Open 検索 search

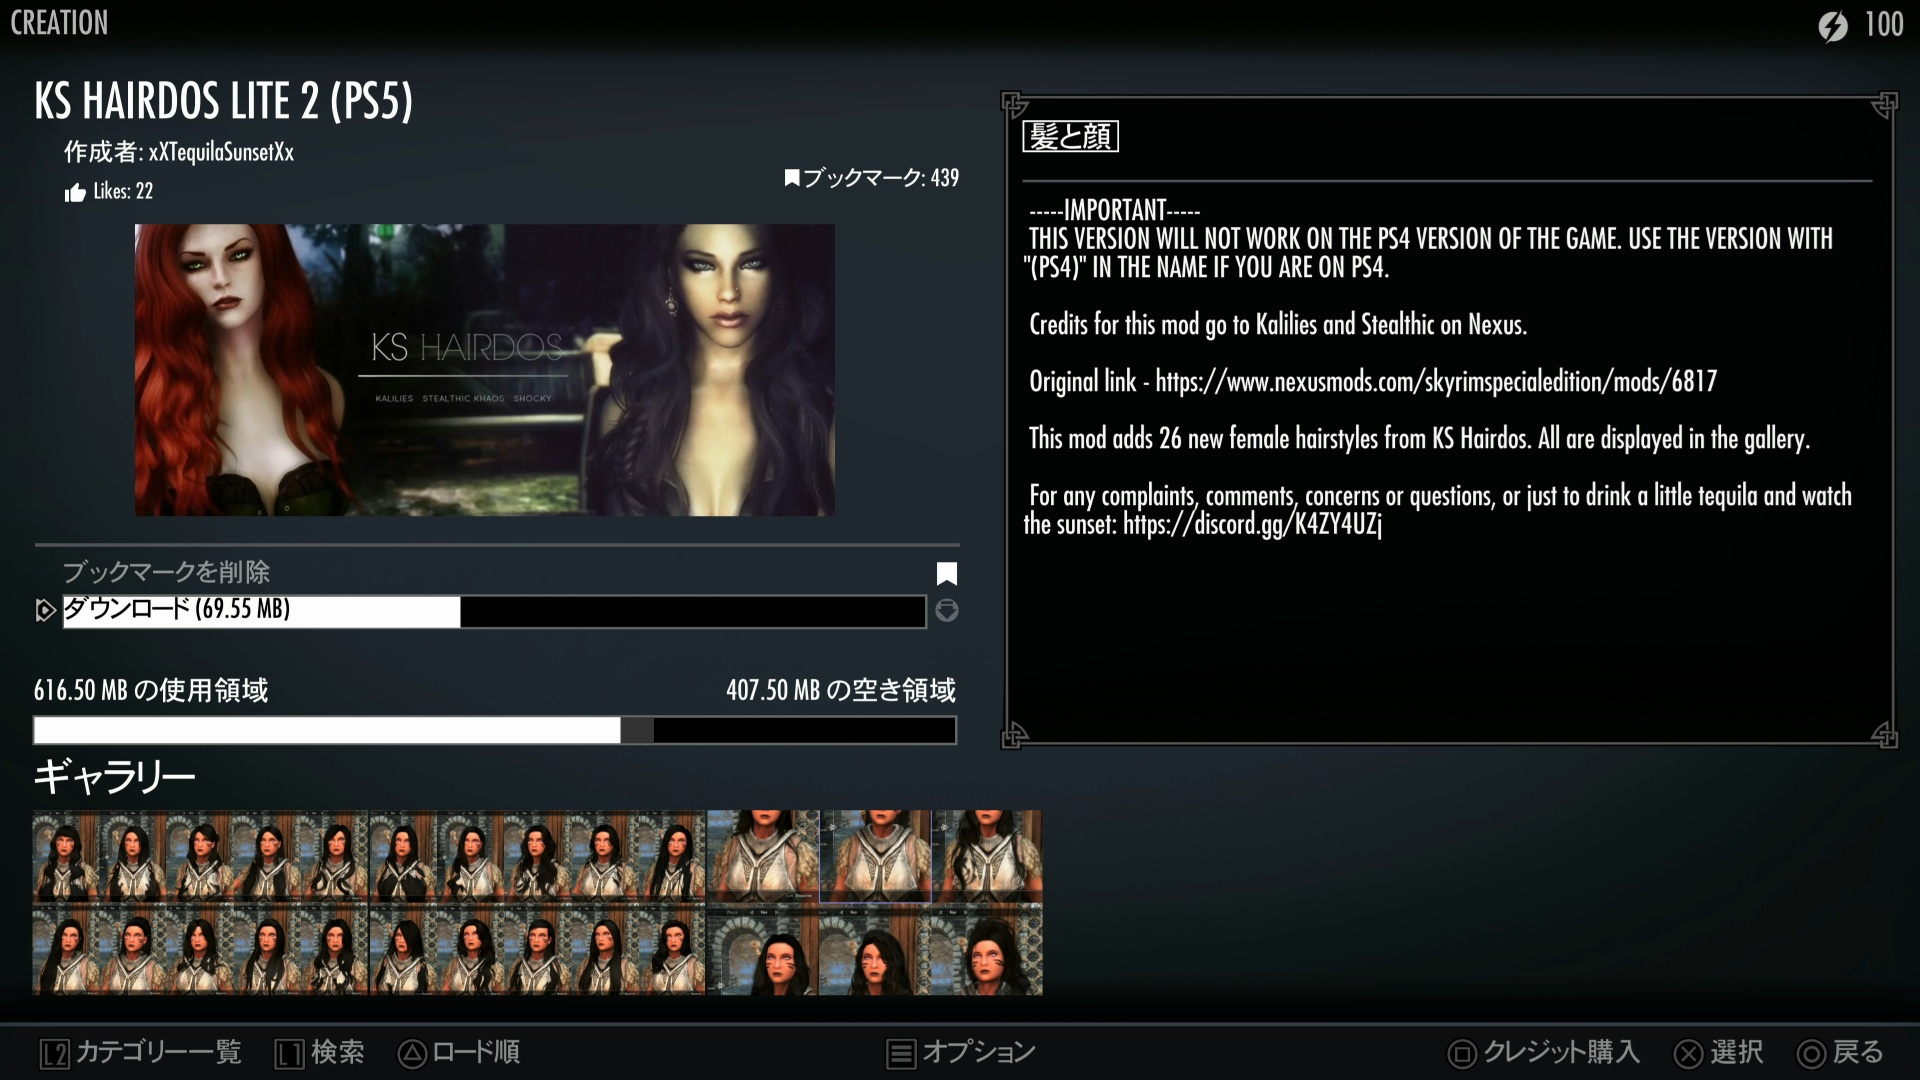[338, 1052]
